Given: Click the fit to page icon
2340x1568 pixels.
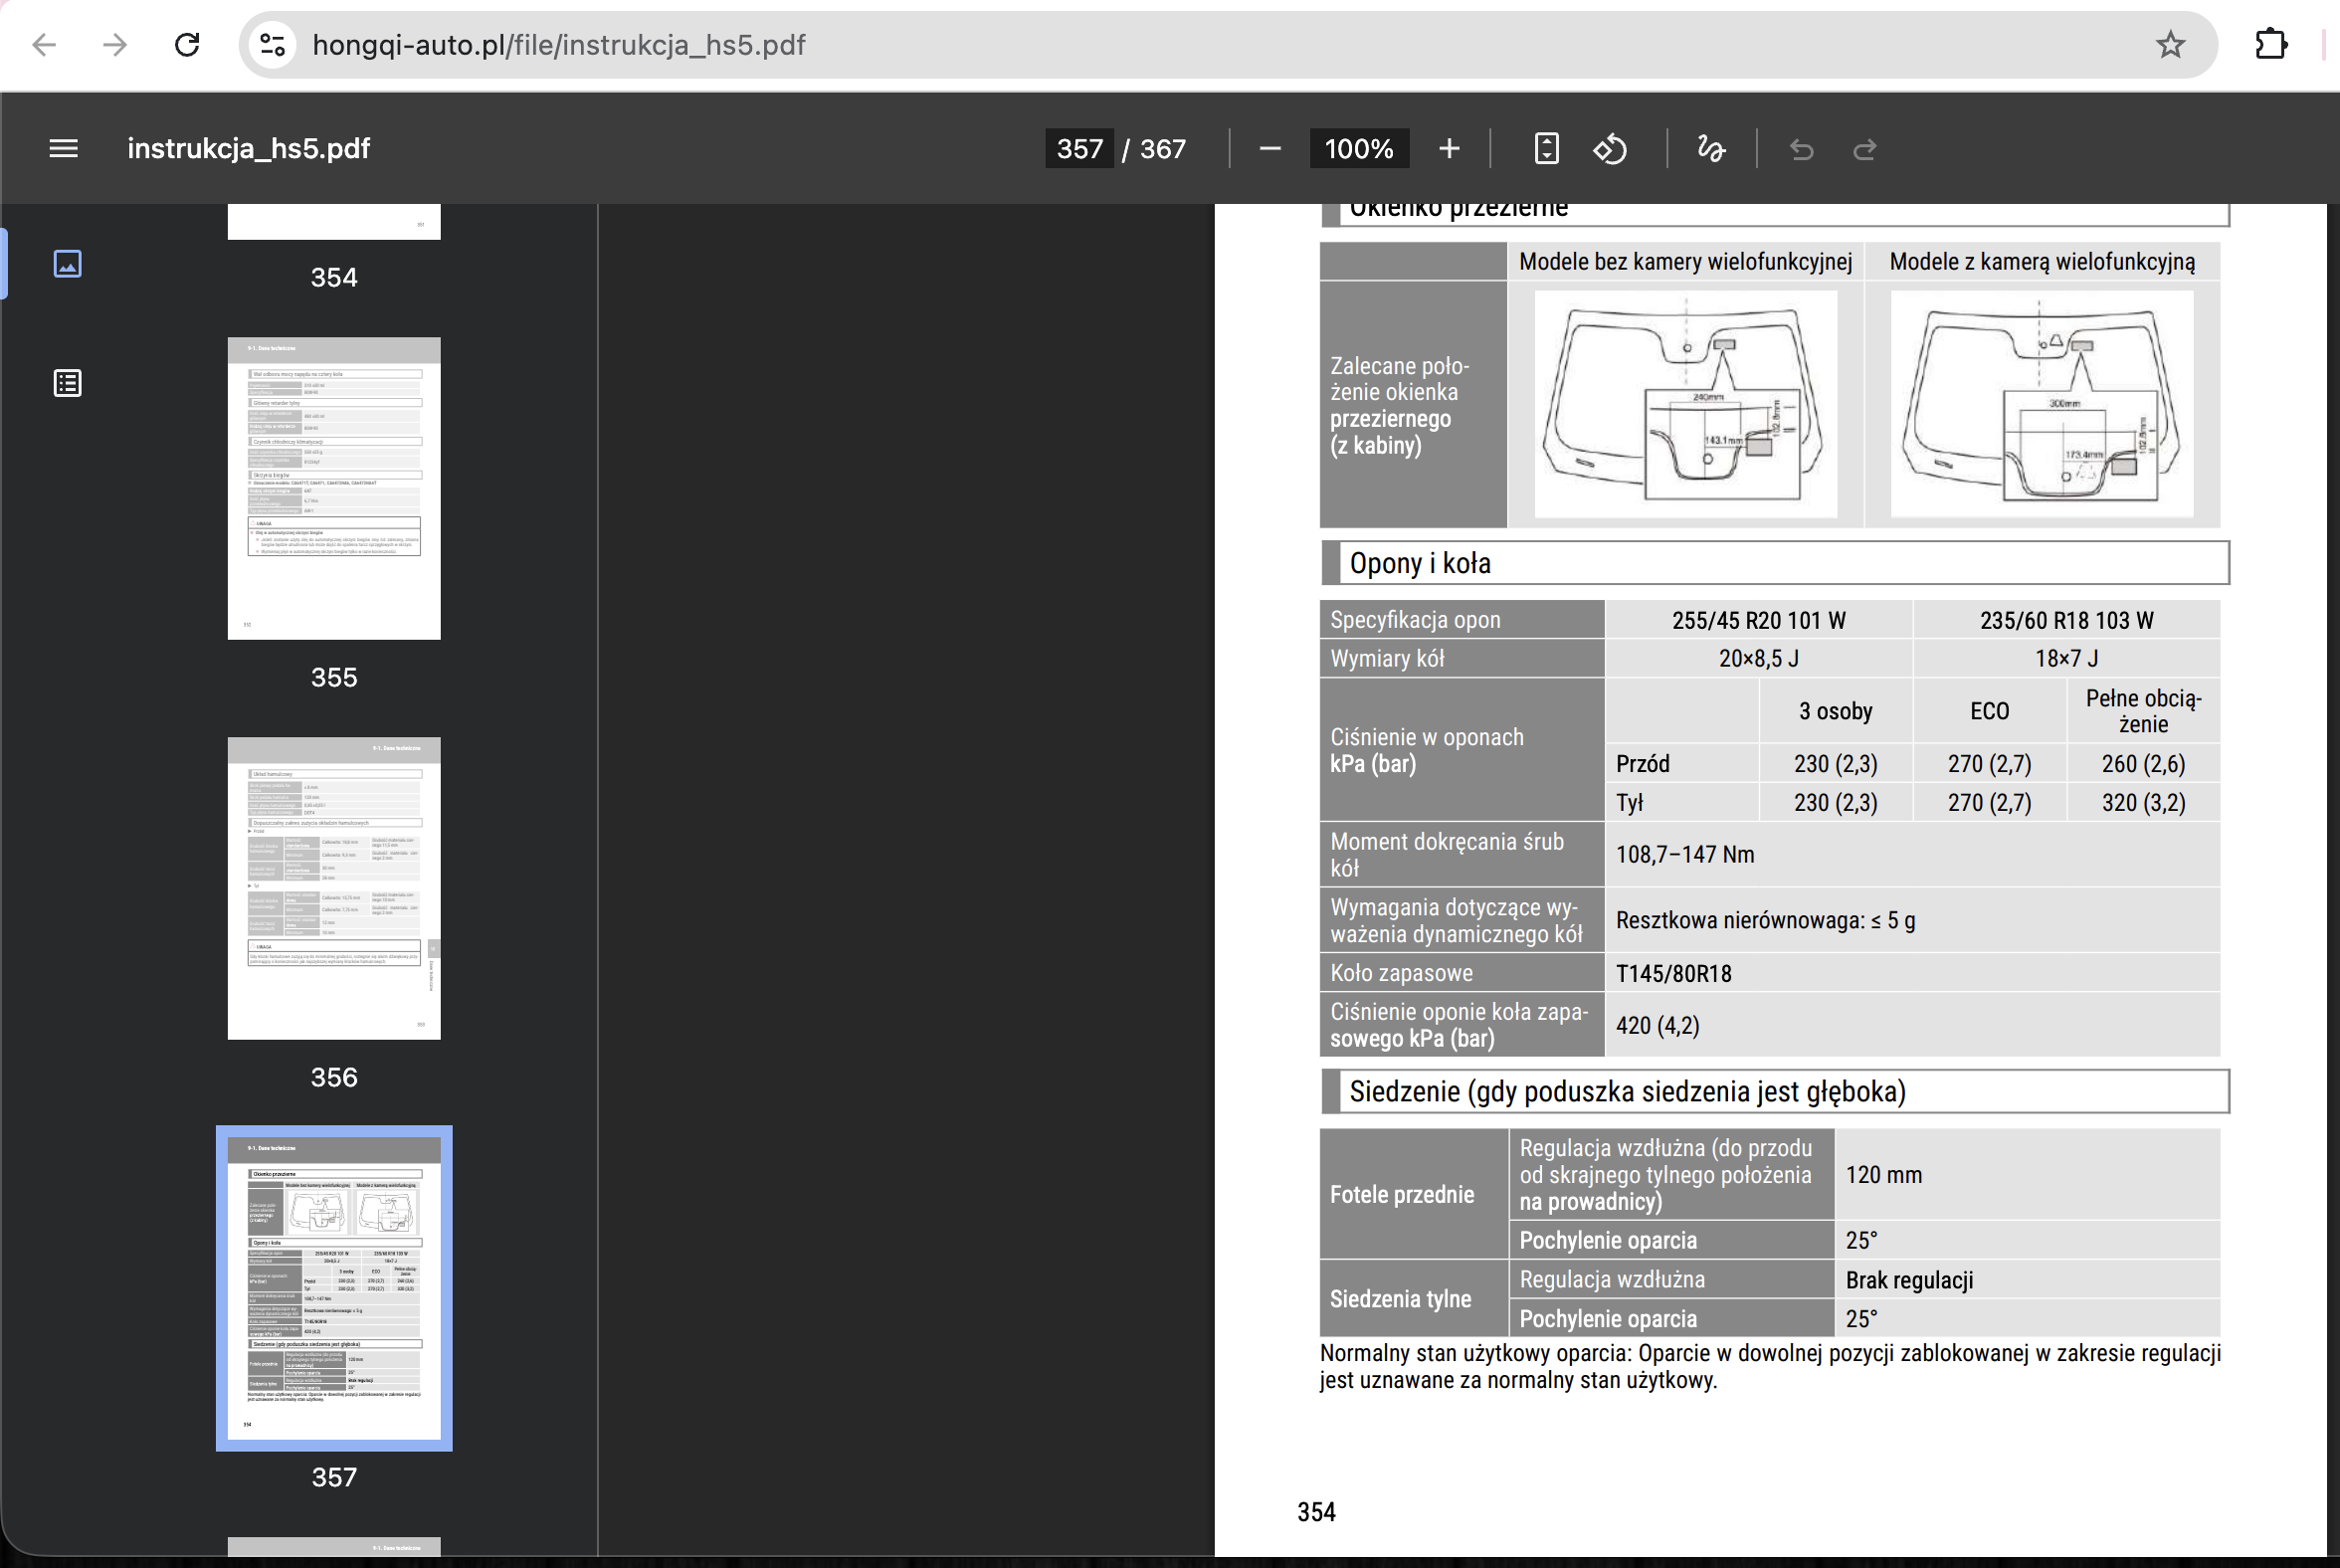Looking at the screenshot, I should coord(1546,149).
